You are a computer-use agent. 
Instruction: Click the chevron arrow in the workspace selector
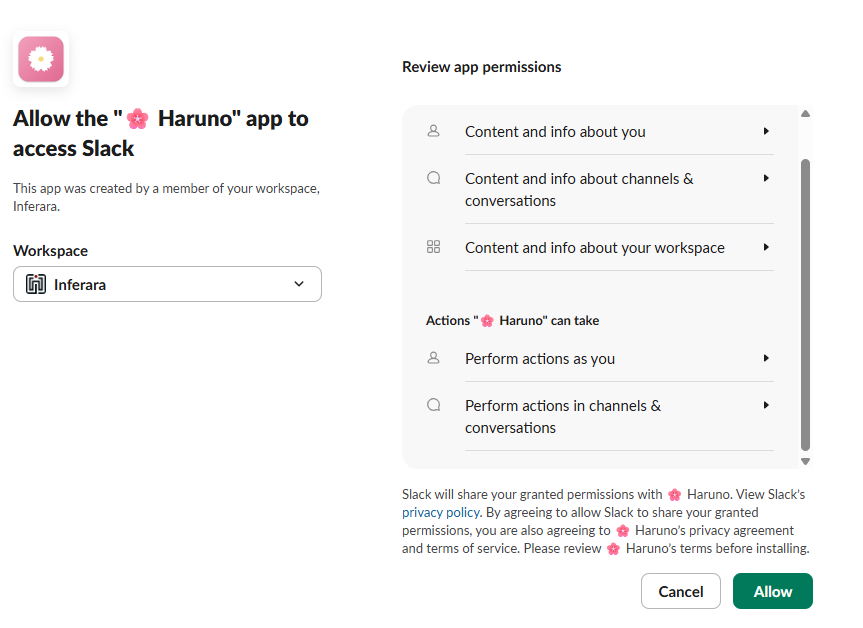(x=299, y=284)
